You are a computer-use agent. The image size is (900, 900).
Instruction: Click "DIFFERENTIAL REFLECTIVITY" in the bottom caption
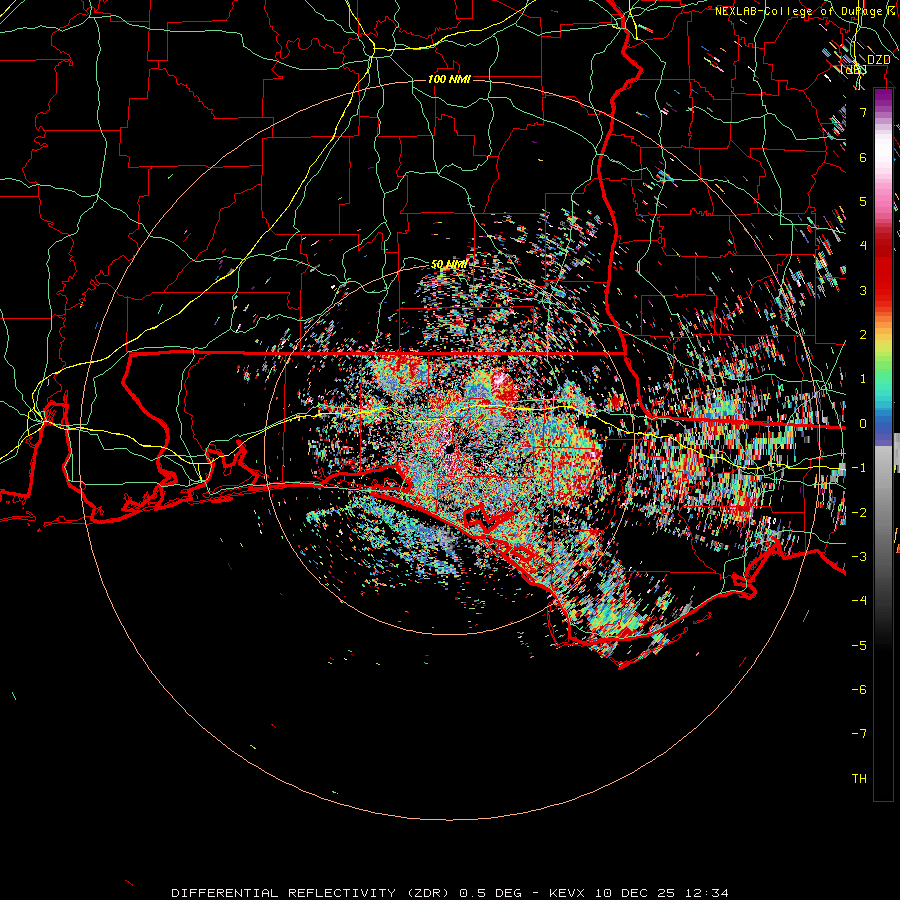(283, 893)
